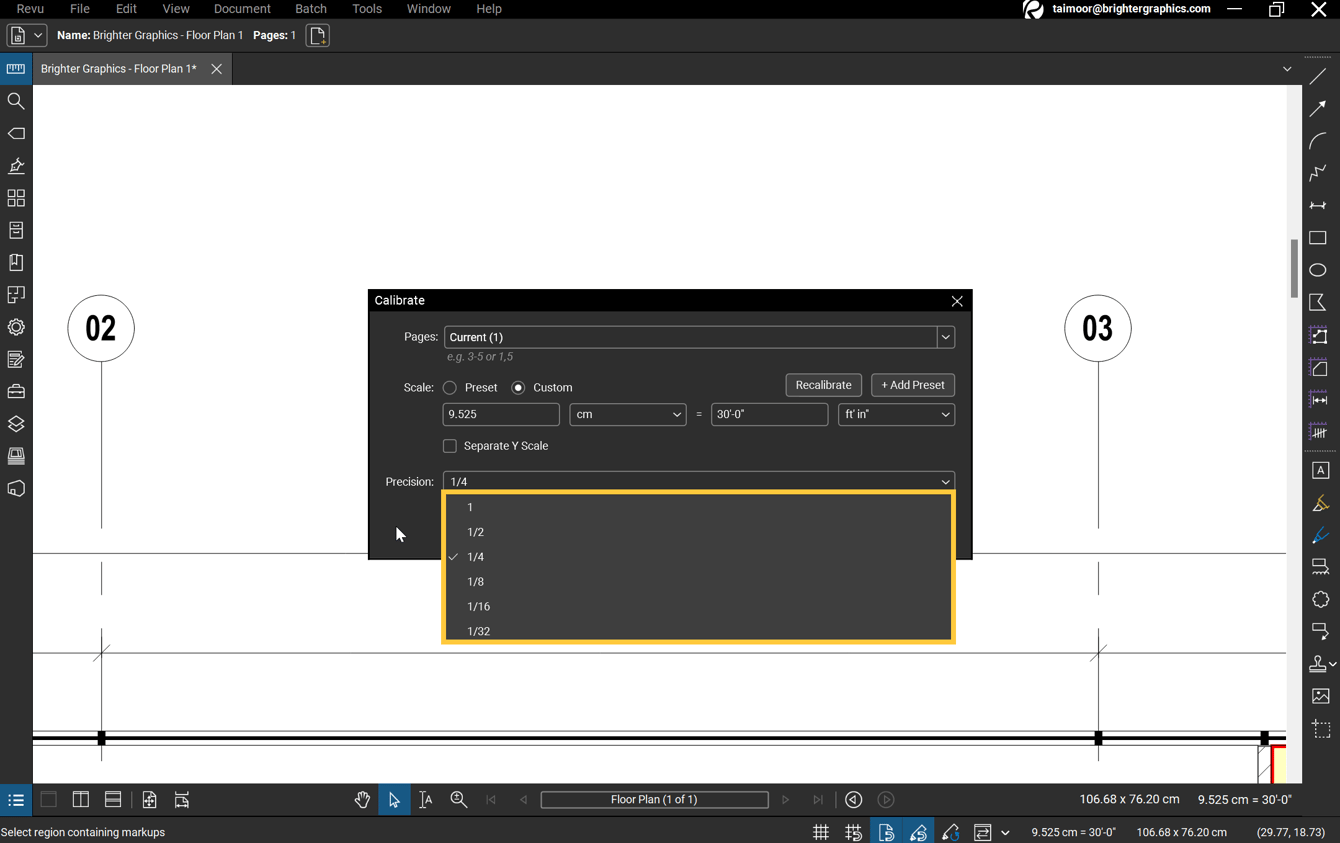Select the Line tool
Screen dimensions: 1340x843
pyautogui.click(x=1318, y=75)
